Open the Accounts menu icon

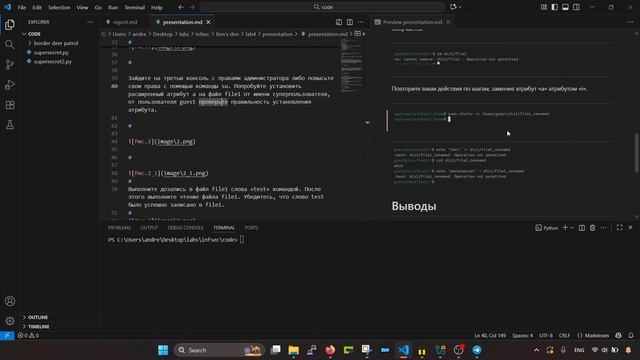[10, 301]
